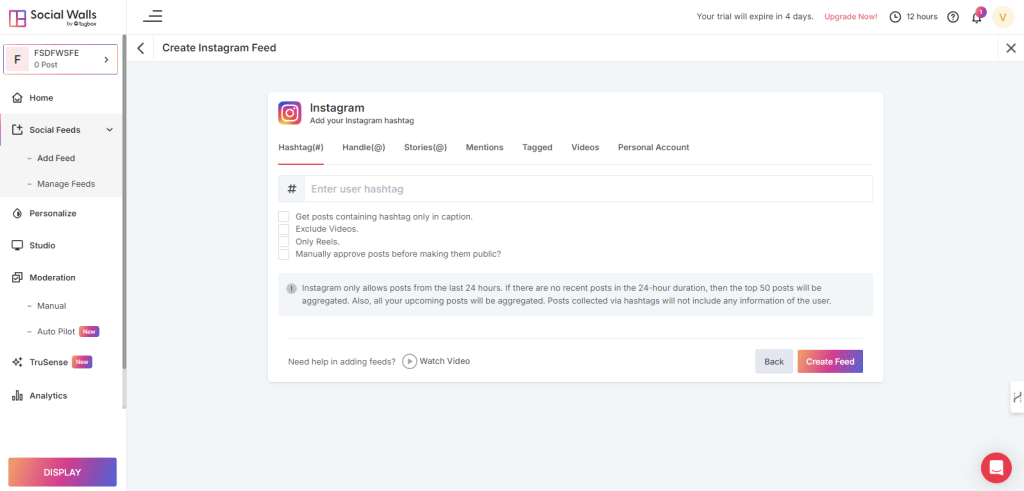The width and height of the screenshot is (1024, 491).
Task: Click the Create Feed button
Action: tap(830, 361)
